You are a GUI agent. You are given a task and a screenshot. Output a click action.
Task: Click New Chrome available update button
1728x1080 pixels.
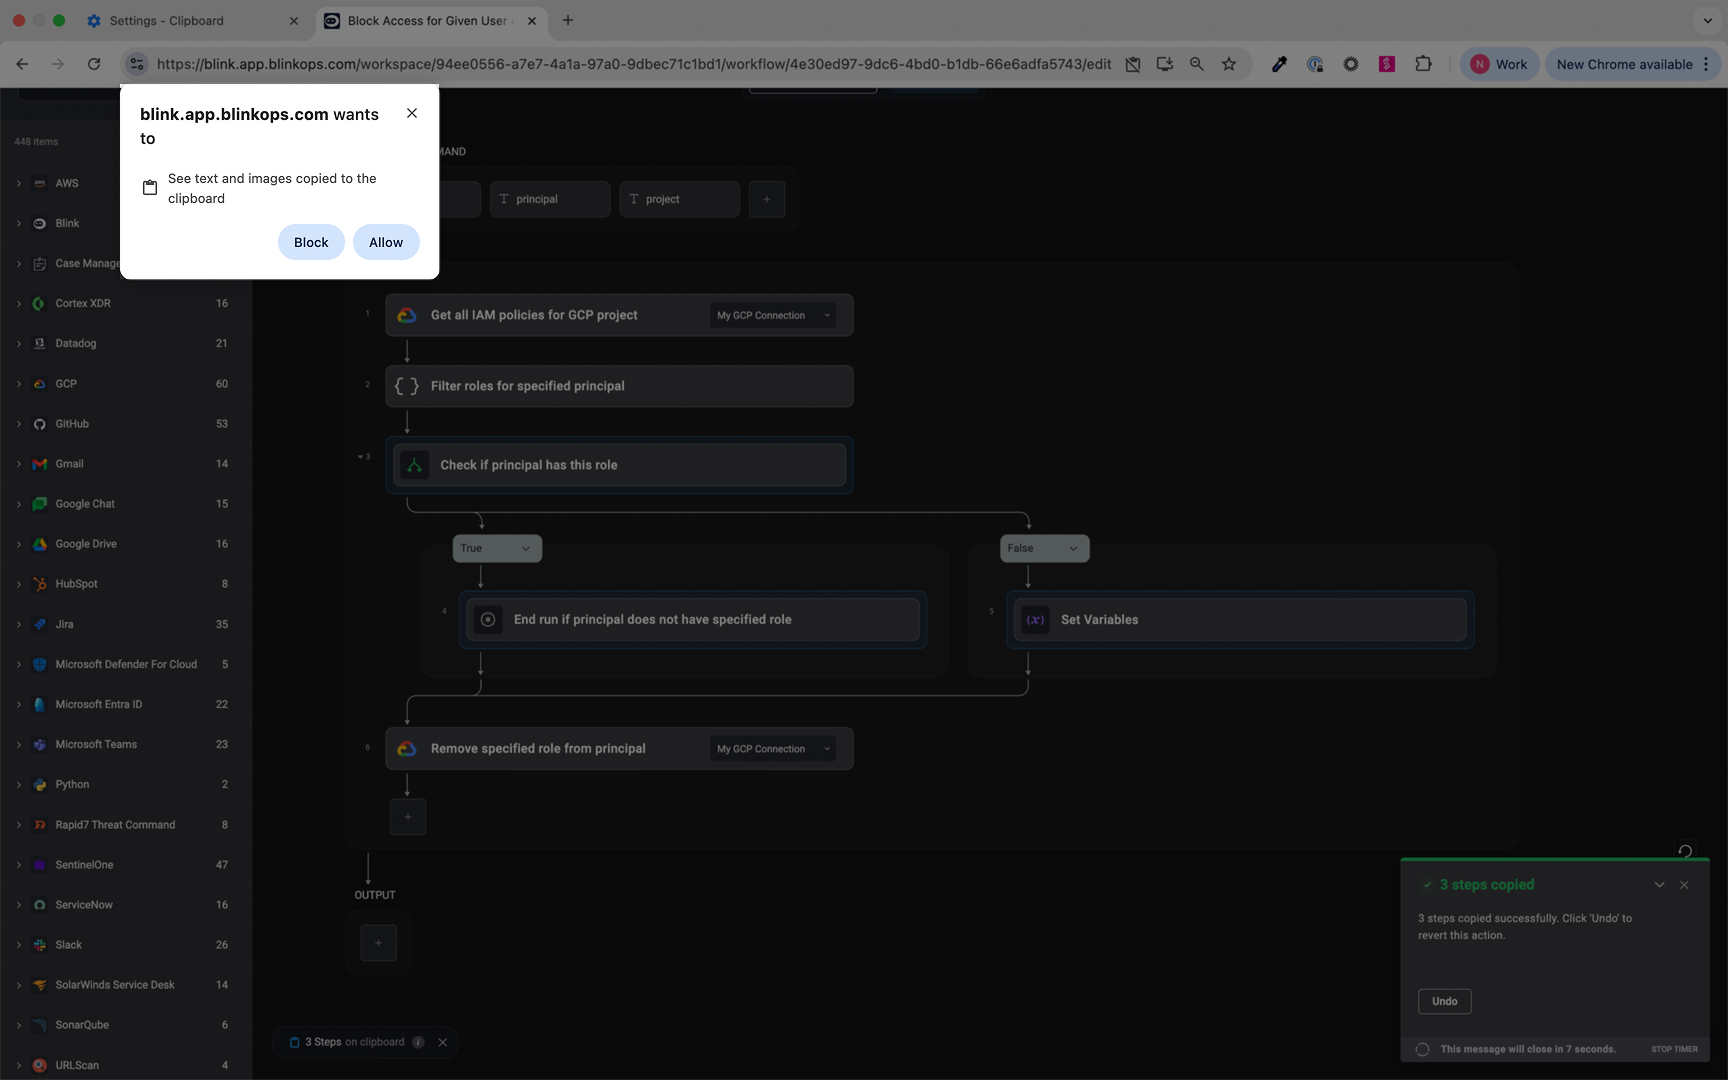pos(1634,64)
